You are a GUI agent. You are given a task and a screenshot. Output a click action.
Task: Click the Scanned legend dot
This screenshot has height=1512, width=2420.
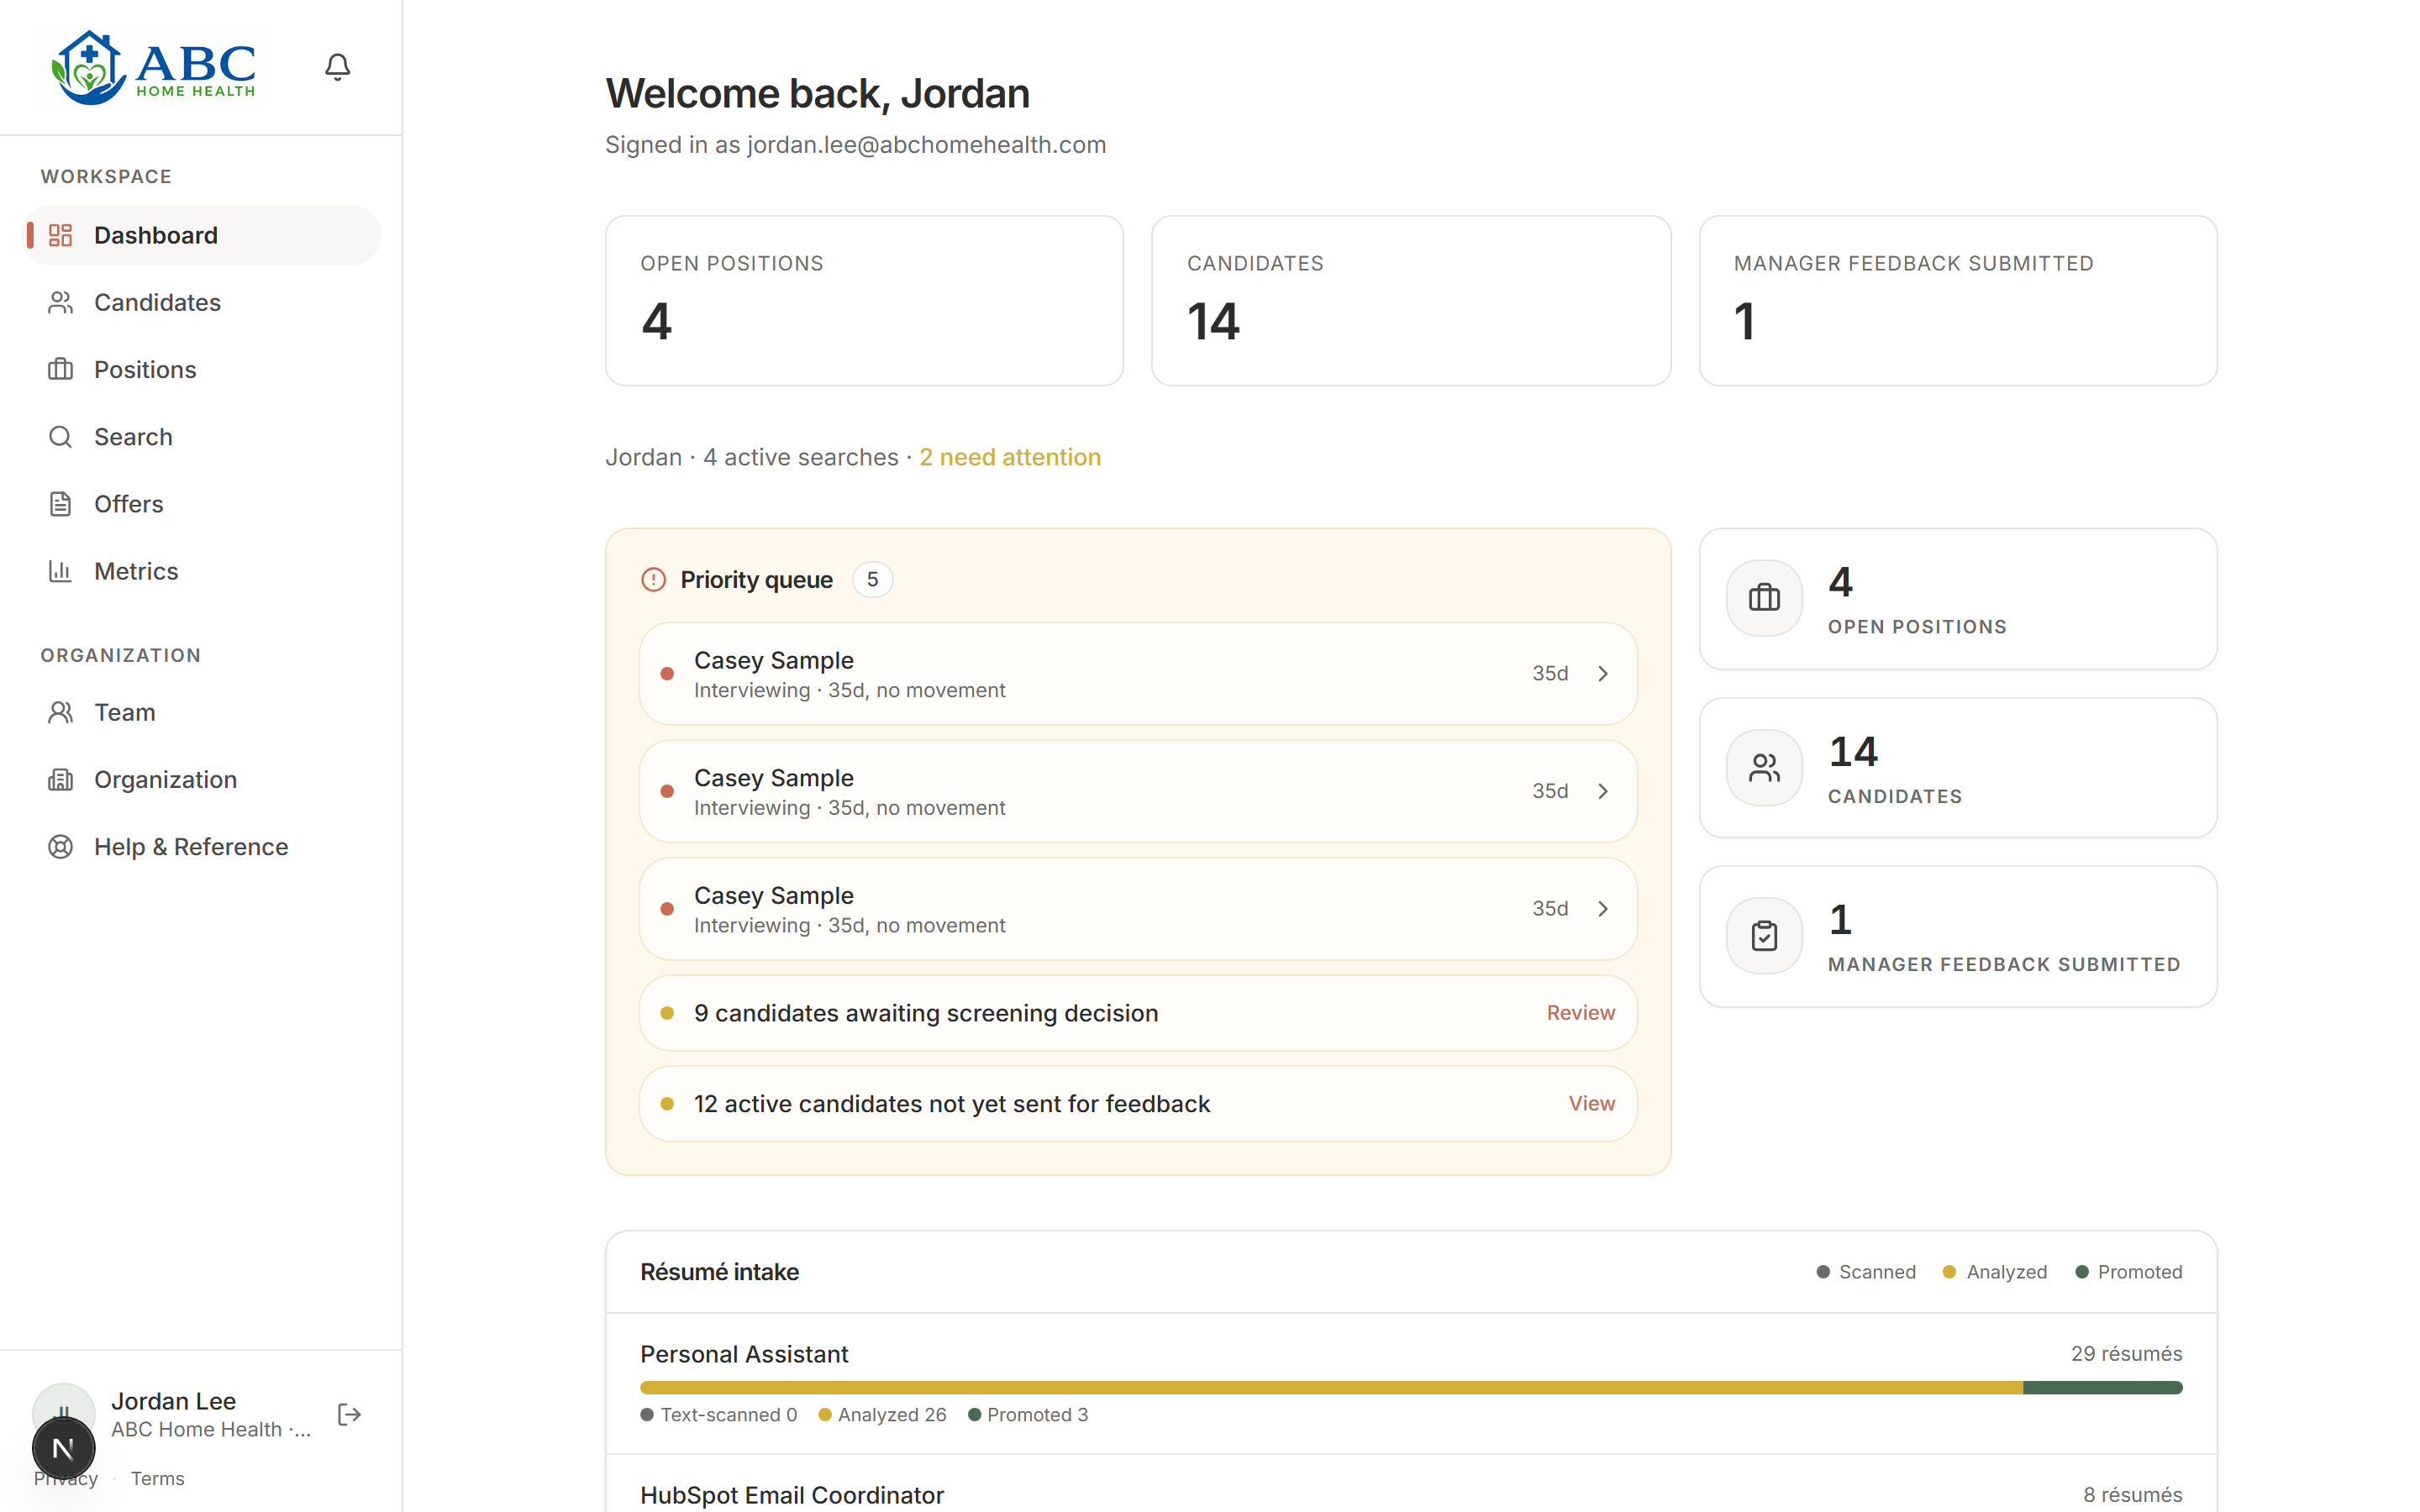click(1823, 1272)
